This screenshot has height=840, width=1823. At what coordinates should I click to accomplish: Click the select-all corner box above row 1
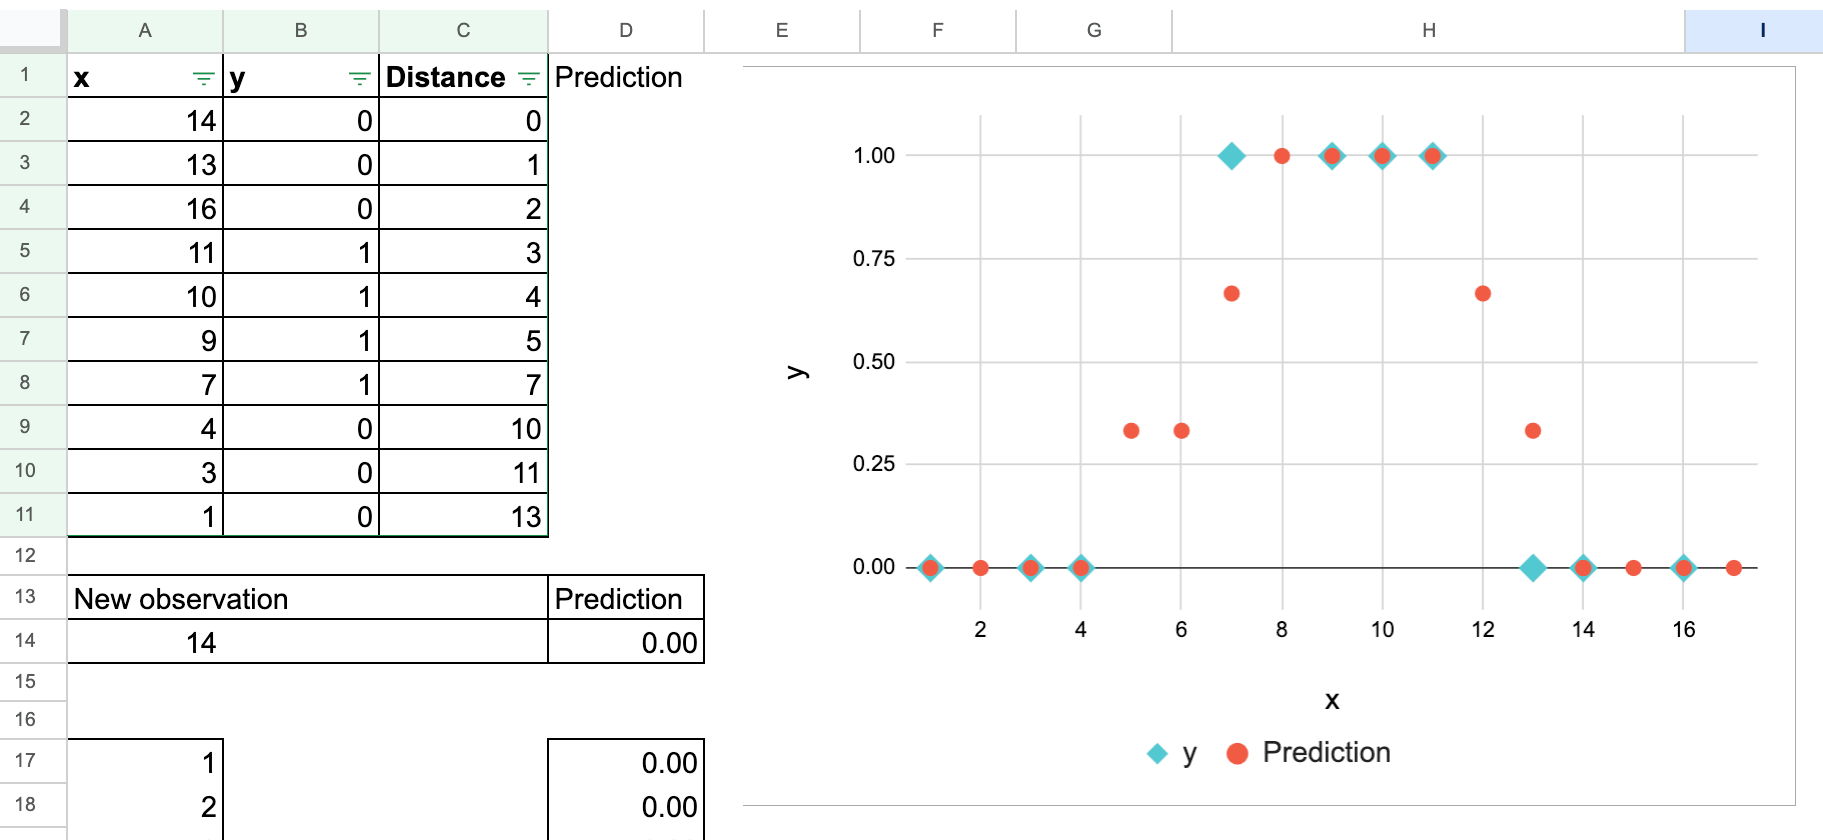tap(33, 29)
